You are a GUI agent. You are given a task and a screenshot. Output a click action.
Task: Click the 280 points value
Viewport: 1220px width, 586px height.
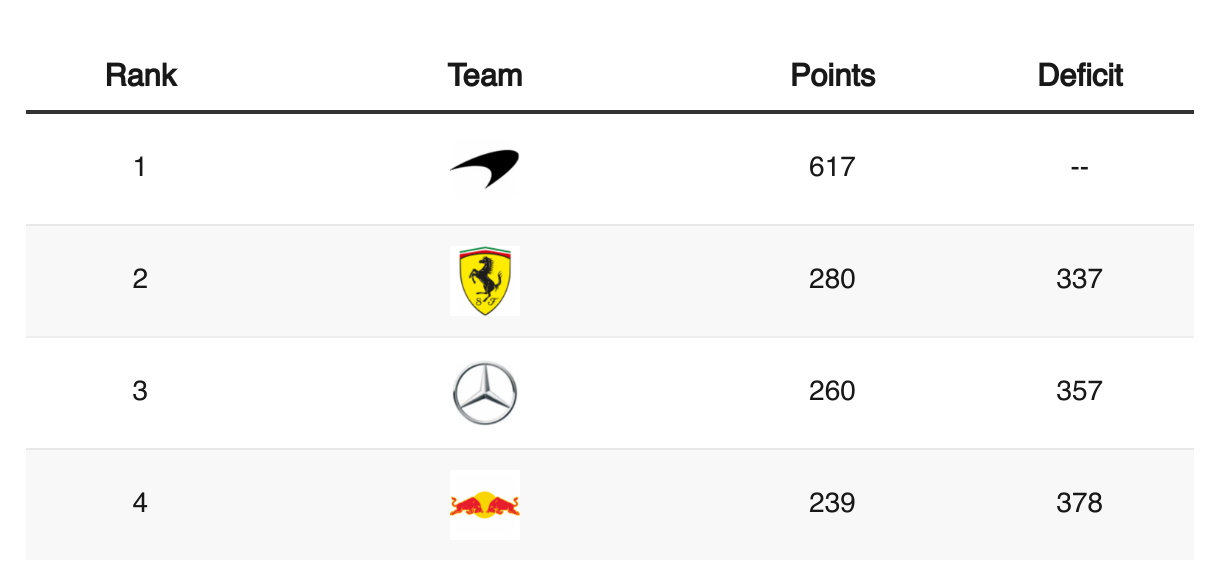[x=832, y=278]
